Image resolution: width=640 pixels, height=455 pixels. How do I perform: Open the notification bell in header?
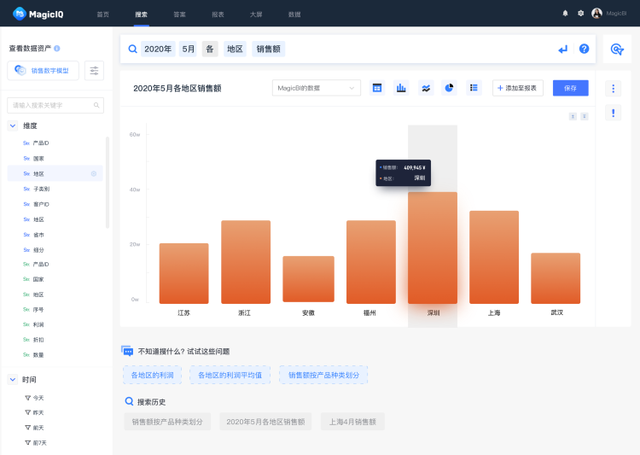click(x=565, y=13)
